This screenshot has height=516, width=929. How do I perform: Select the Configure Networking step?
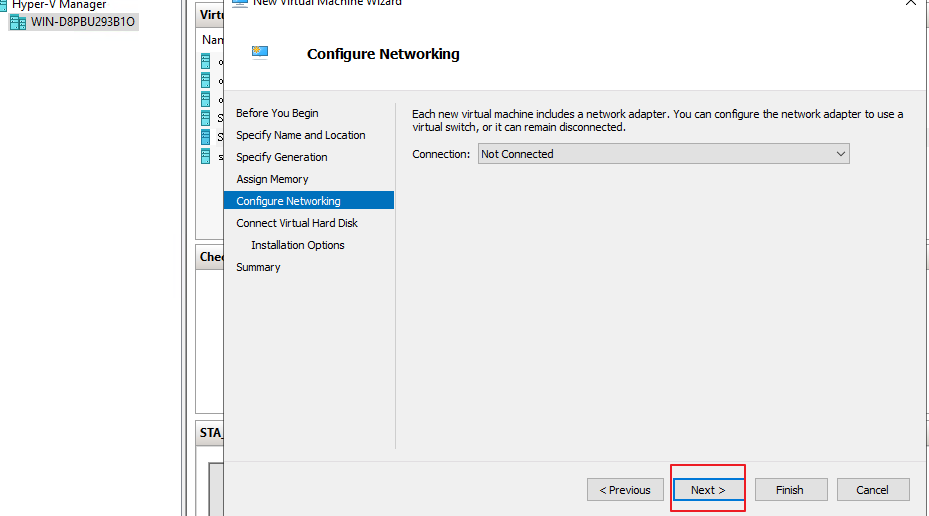[288, 201]
